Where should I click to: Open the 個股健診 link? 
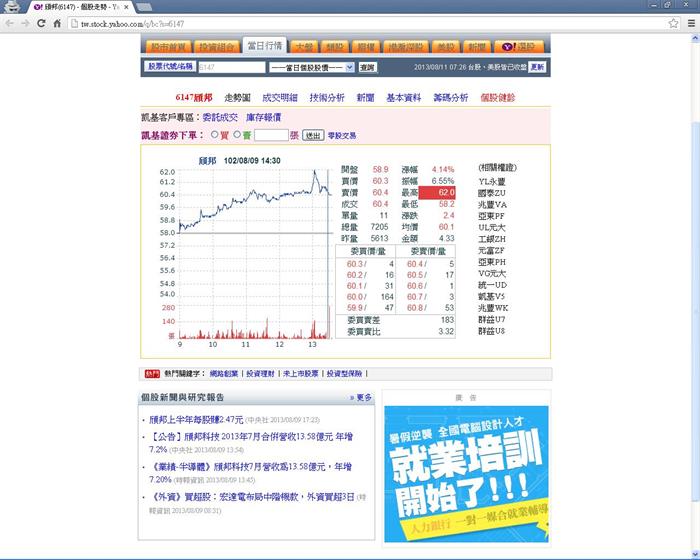pos(498,97)
